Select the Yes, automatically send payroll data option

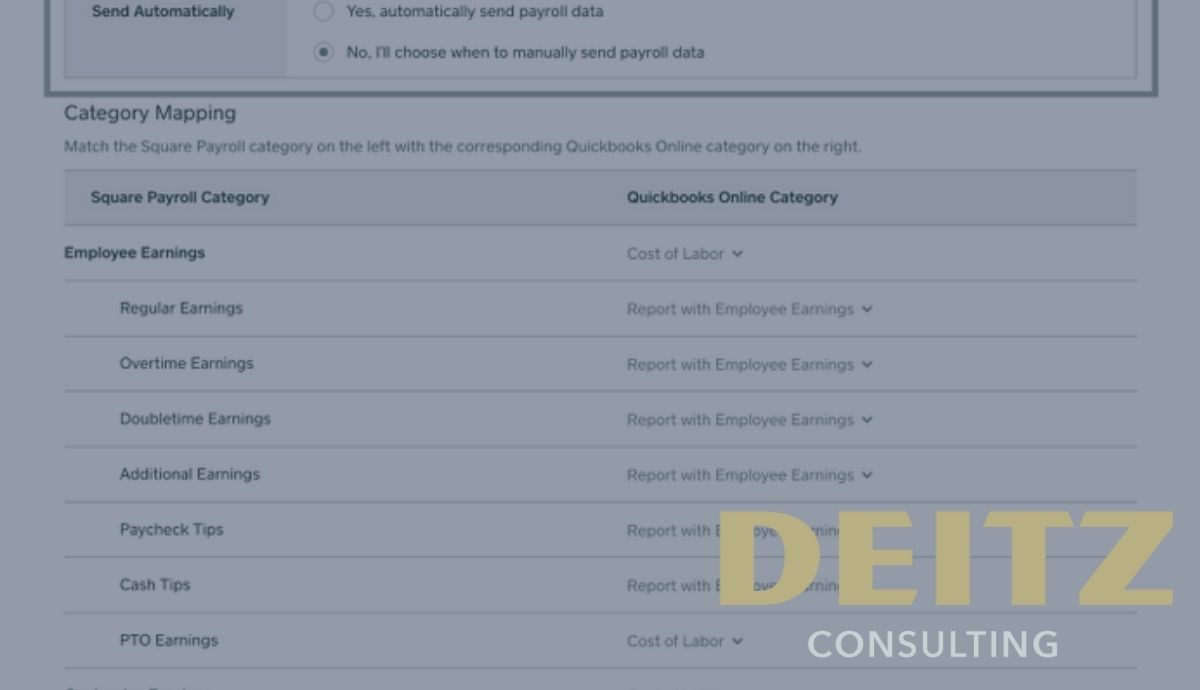tap(323, 12)
